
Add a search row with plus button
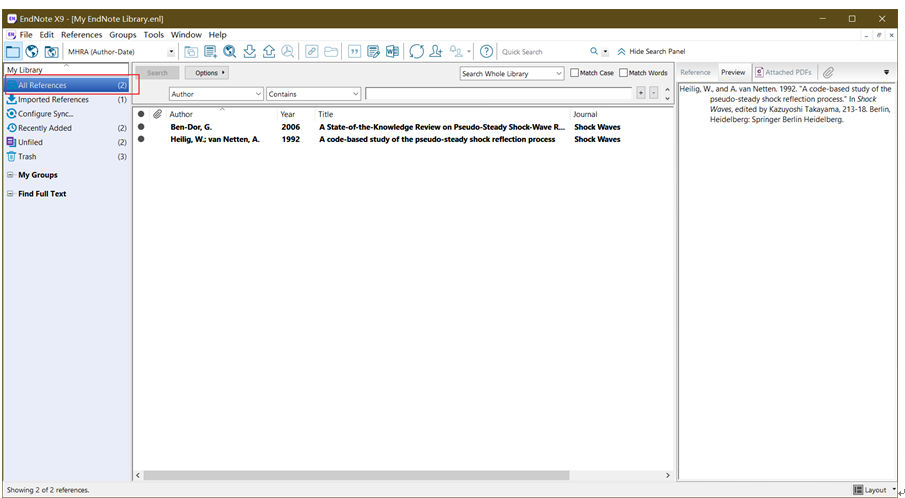(641, 93)
